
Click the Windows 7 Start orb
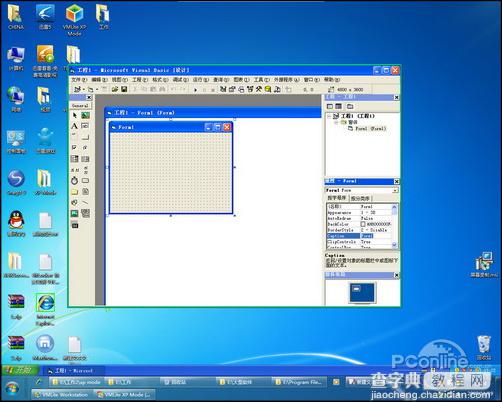pos(12,388)
